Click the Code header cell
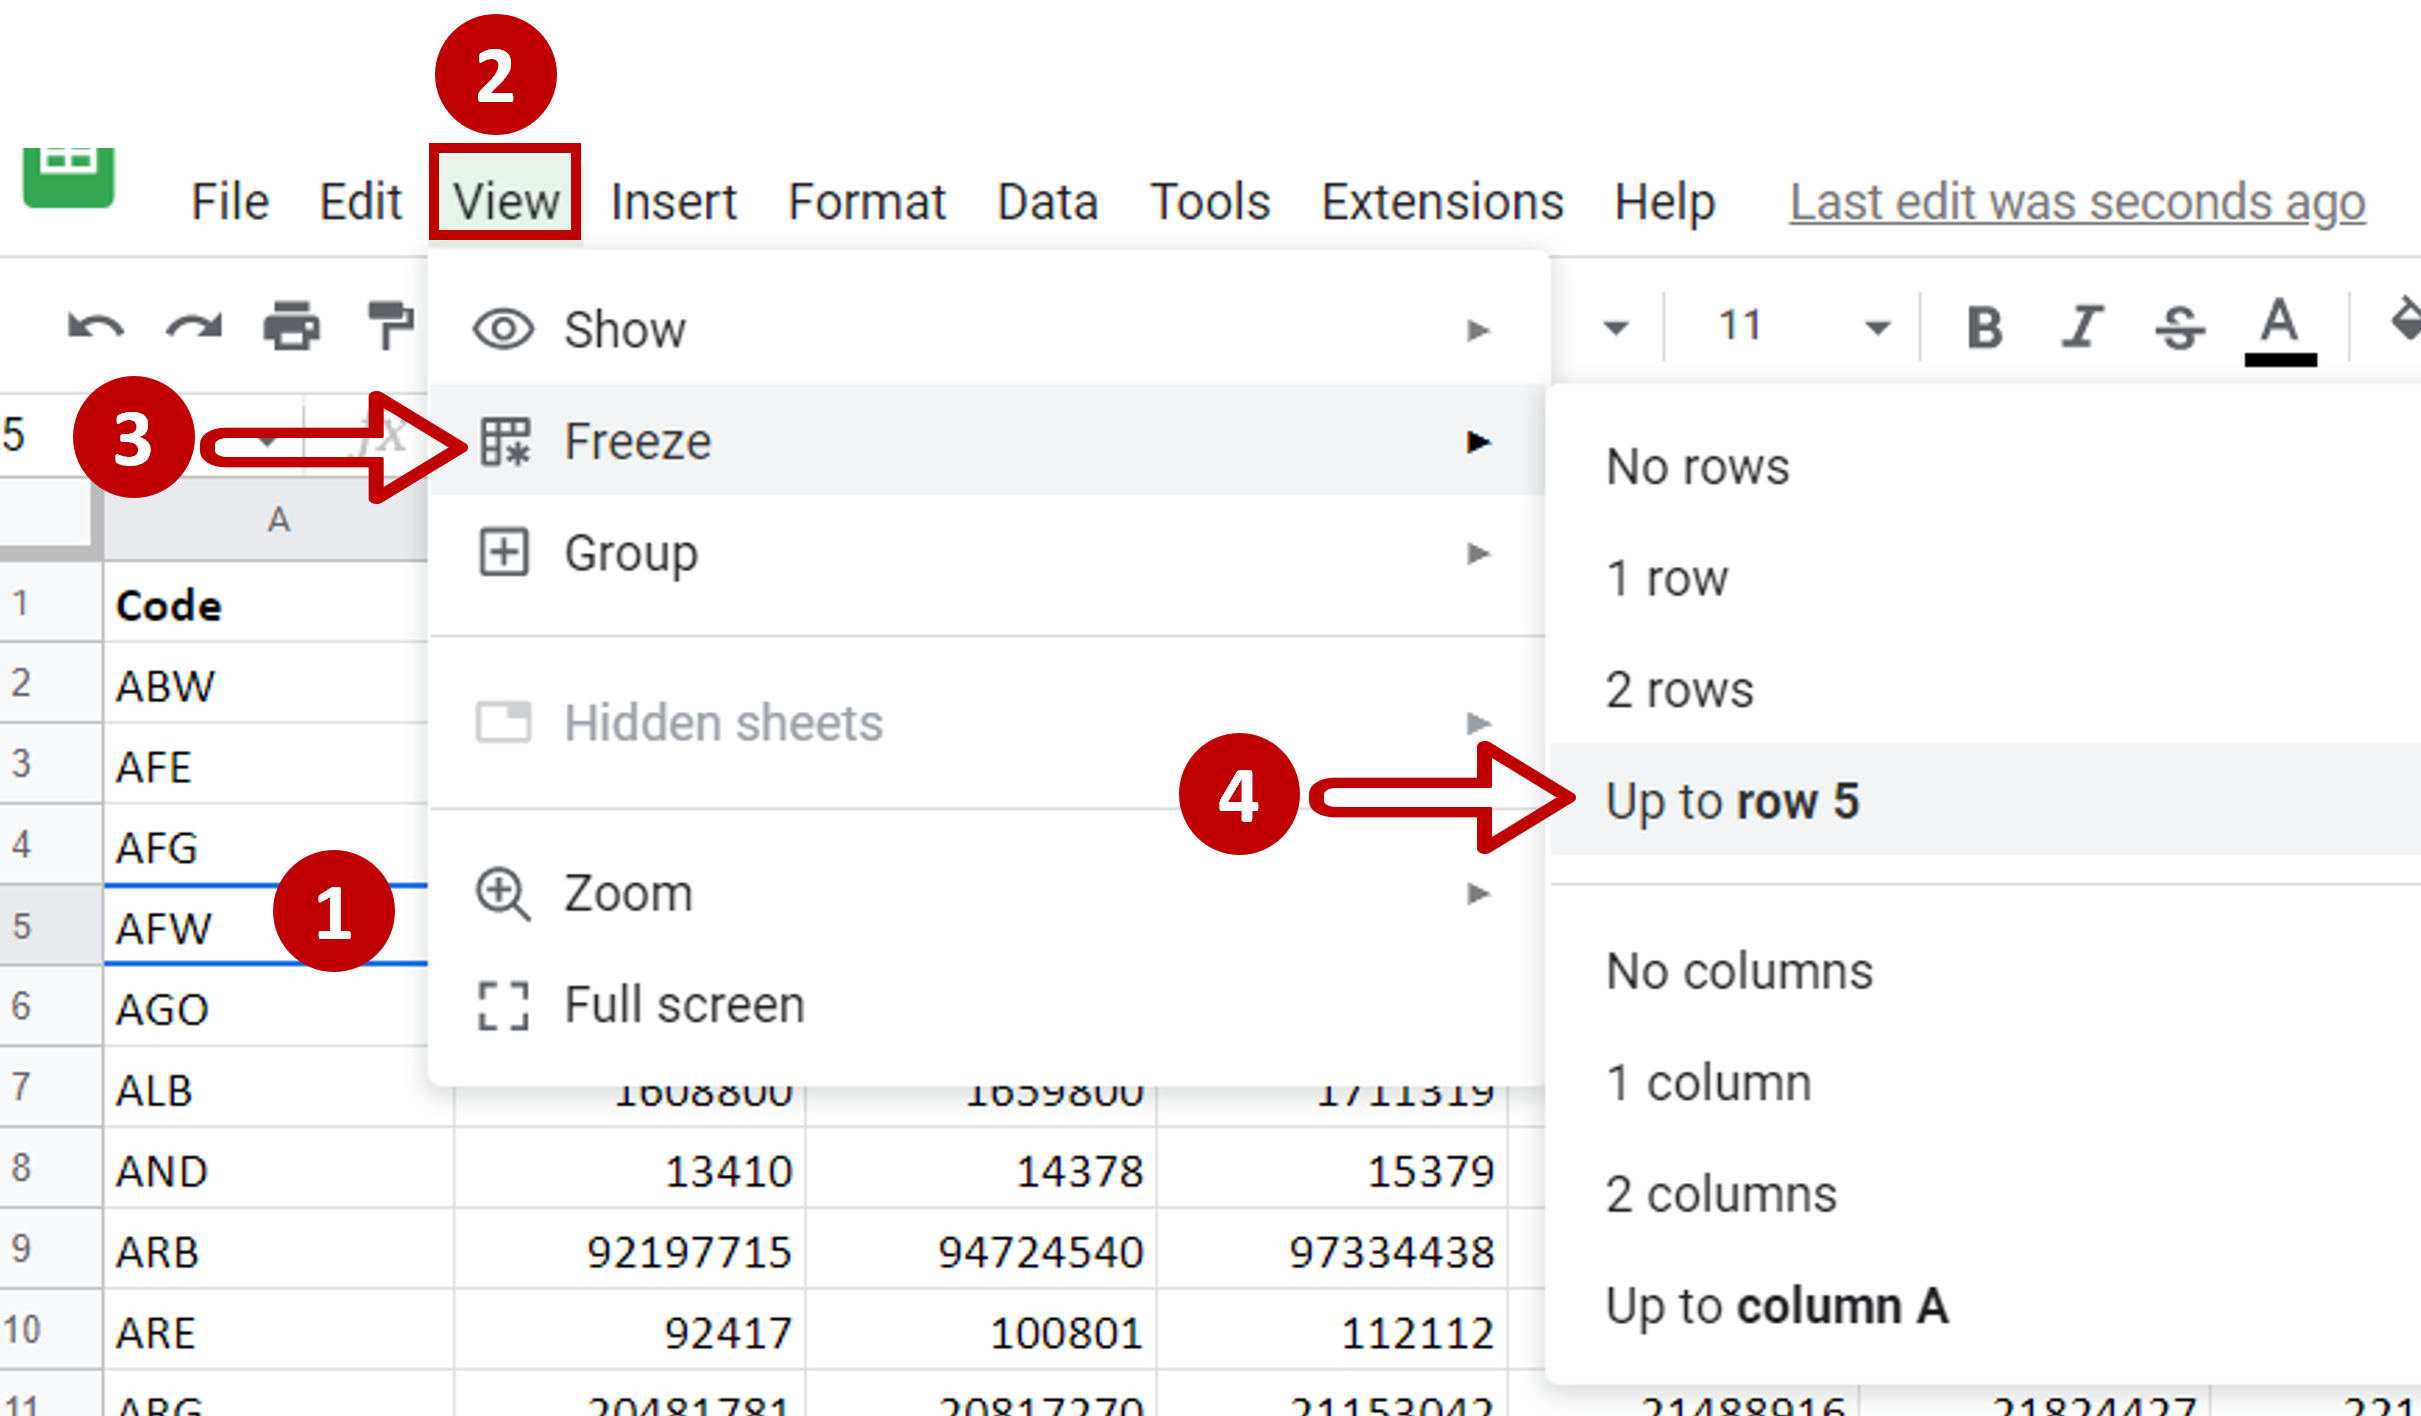 click(266, 604)
